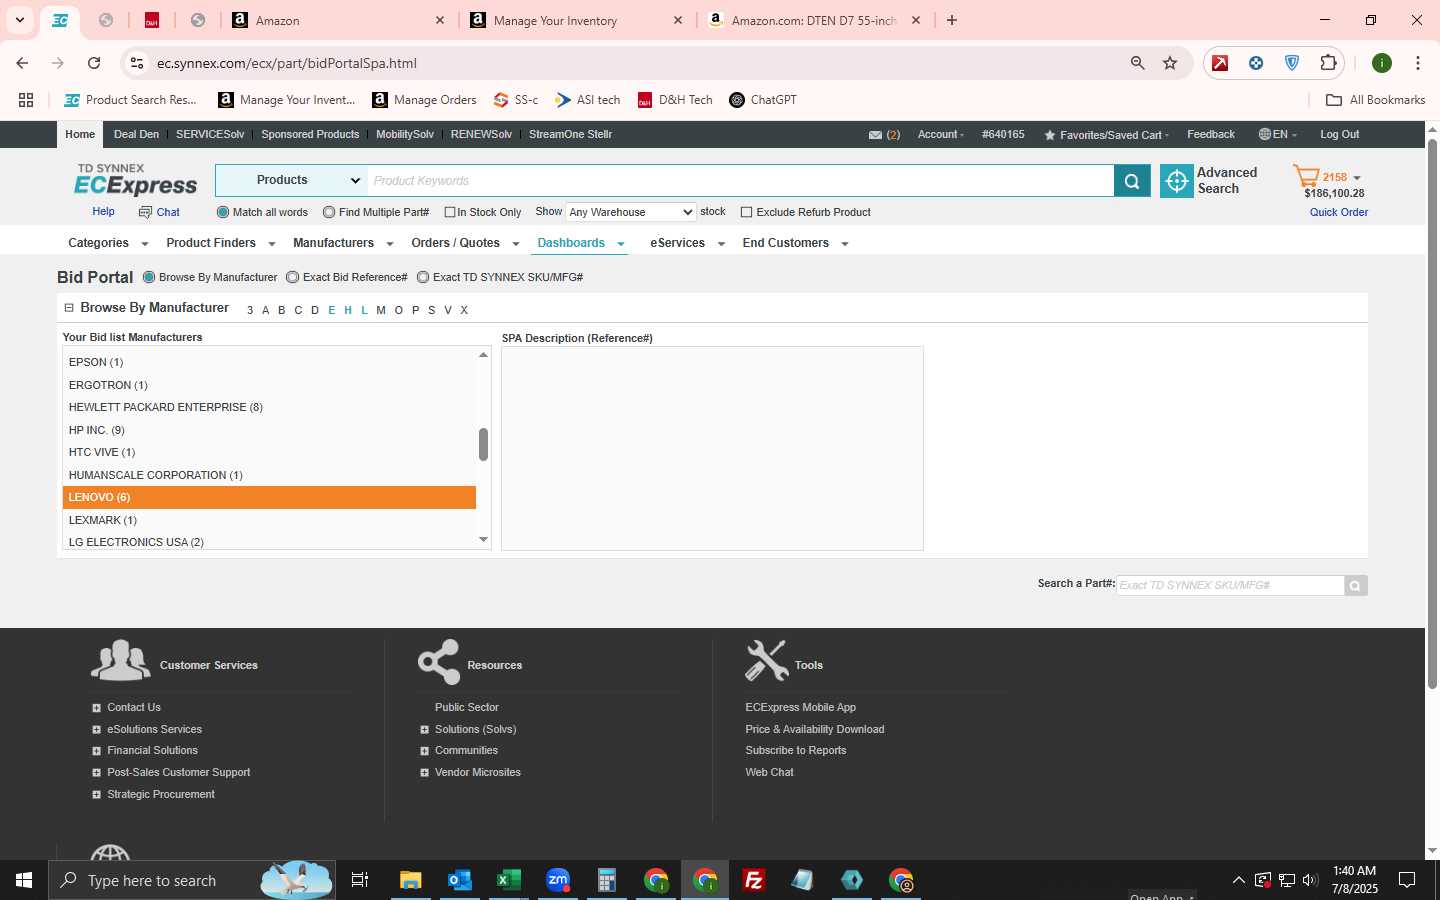Select Exact TD SYNNEX SKU/MFG# radio
Screen dimensions: 1440x900
423,277
